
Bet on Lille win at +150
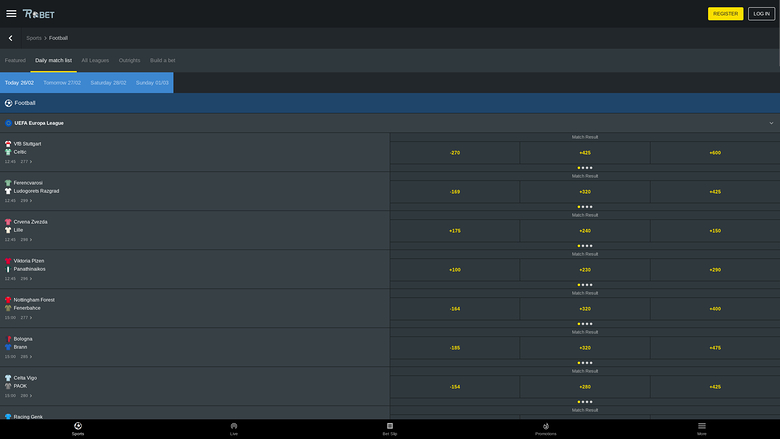pyautogui.click(x=715, y=231)
